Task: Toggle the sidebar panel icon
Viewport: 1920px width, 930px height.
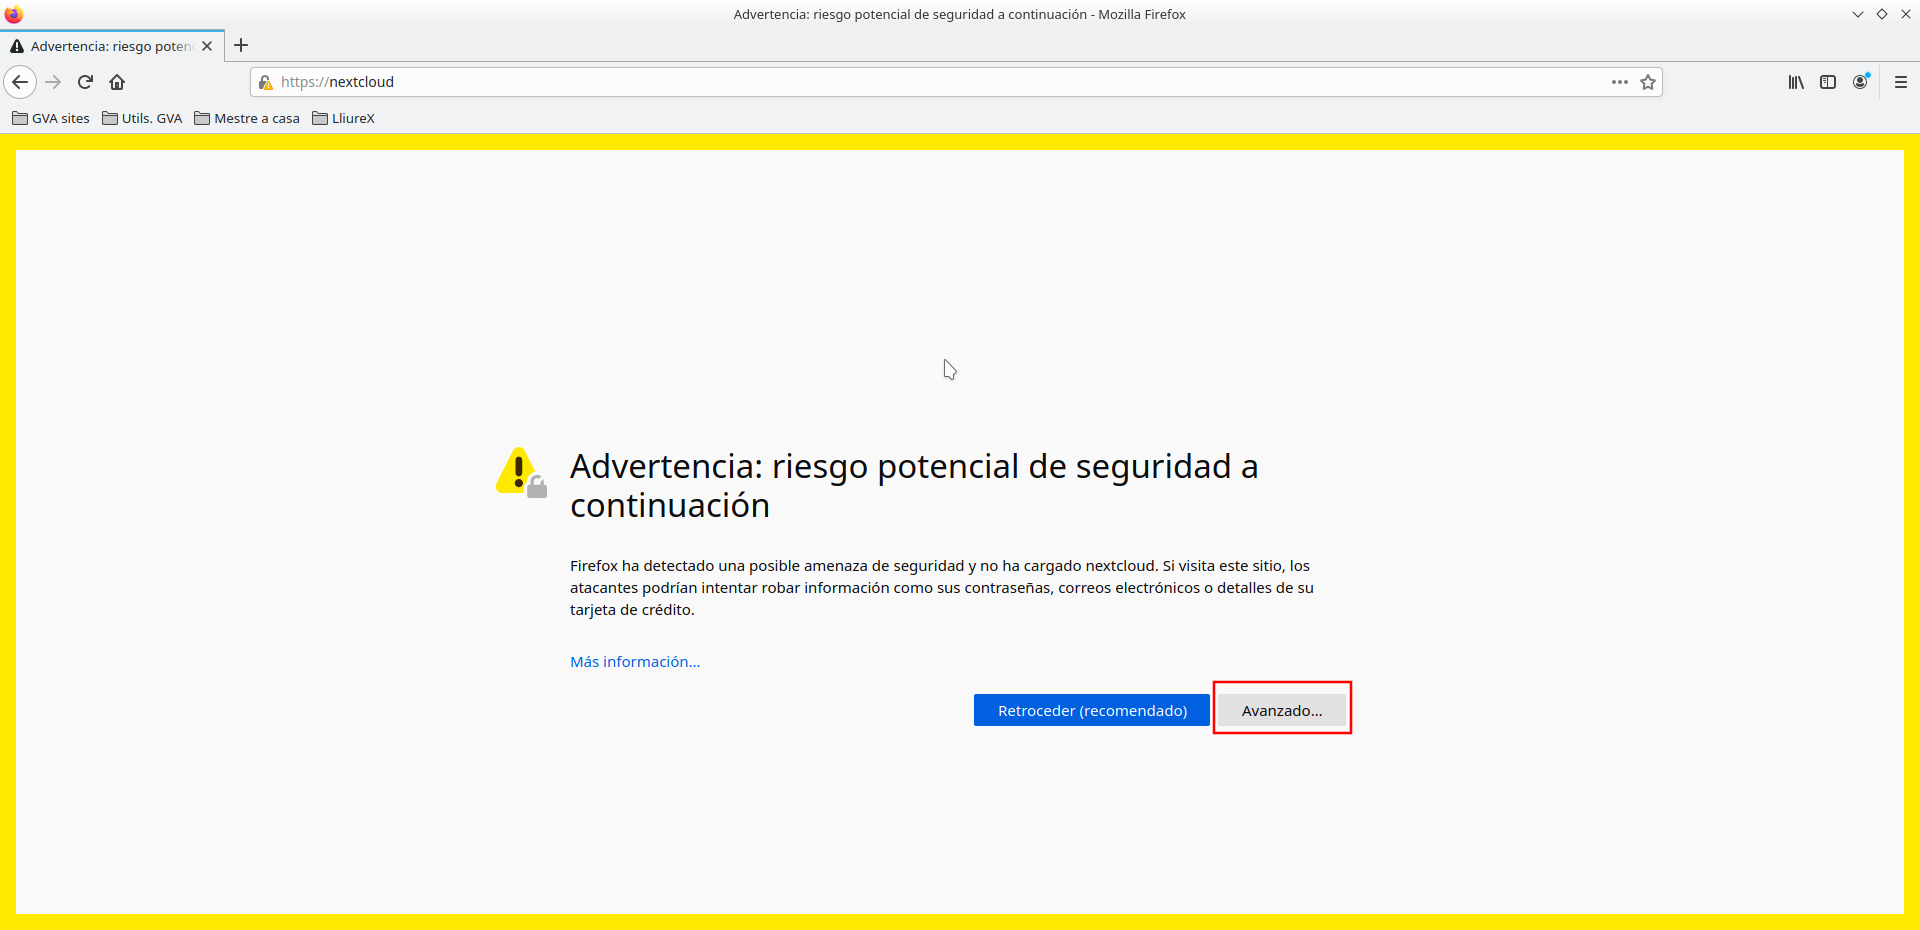Action: pyautogui.click(x=1828, y=82)
